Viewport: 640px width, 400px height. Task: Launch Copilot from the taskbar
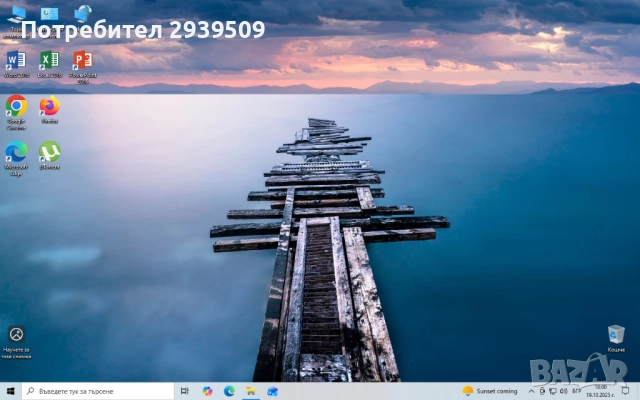pos(207,391)
